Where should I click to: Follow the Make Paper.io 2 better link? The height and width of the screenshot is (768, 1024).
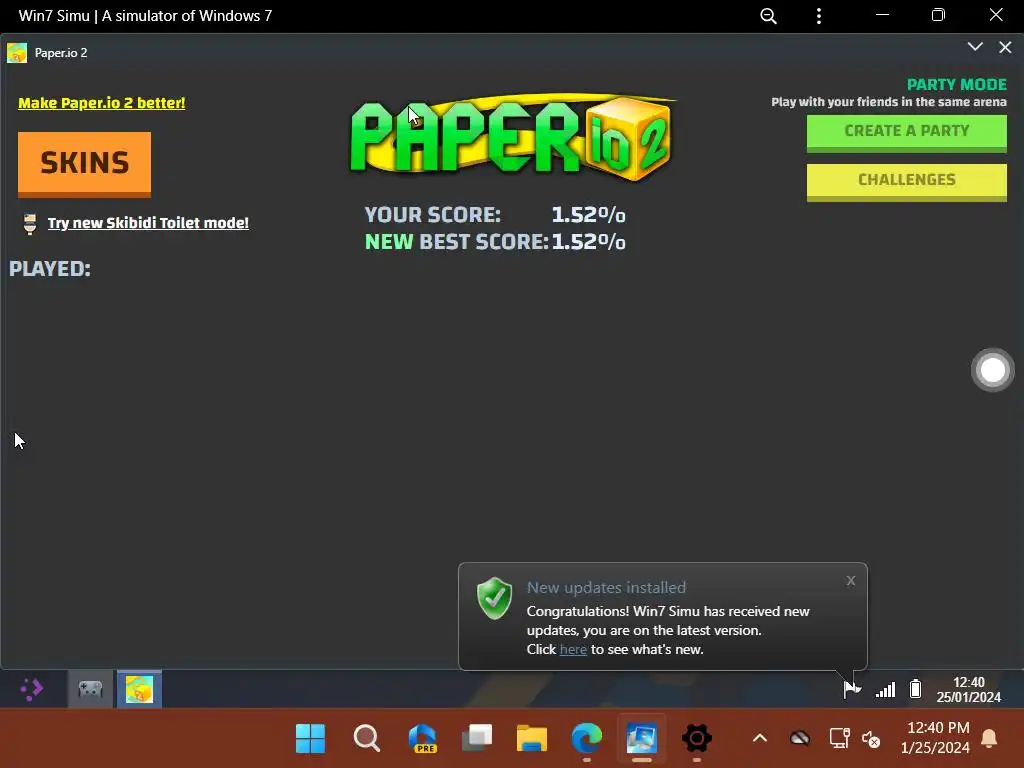tap(102, 103)
